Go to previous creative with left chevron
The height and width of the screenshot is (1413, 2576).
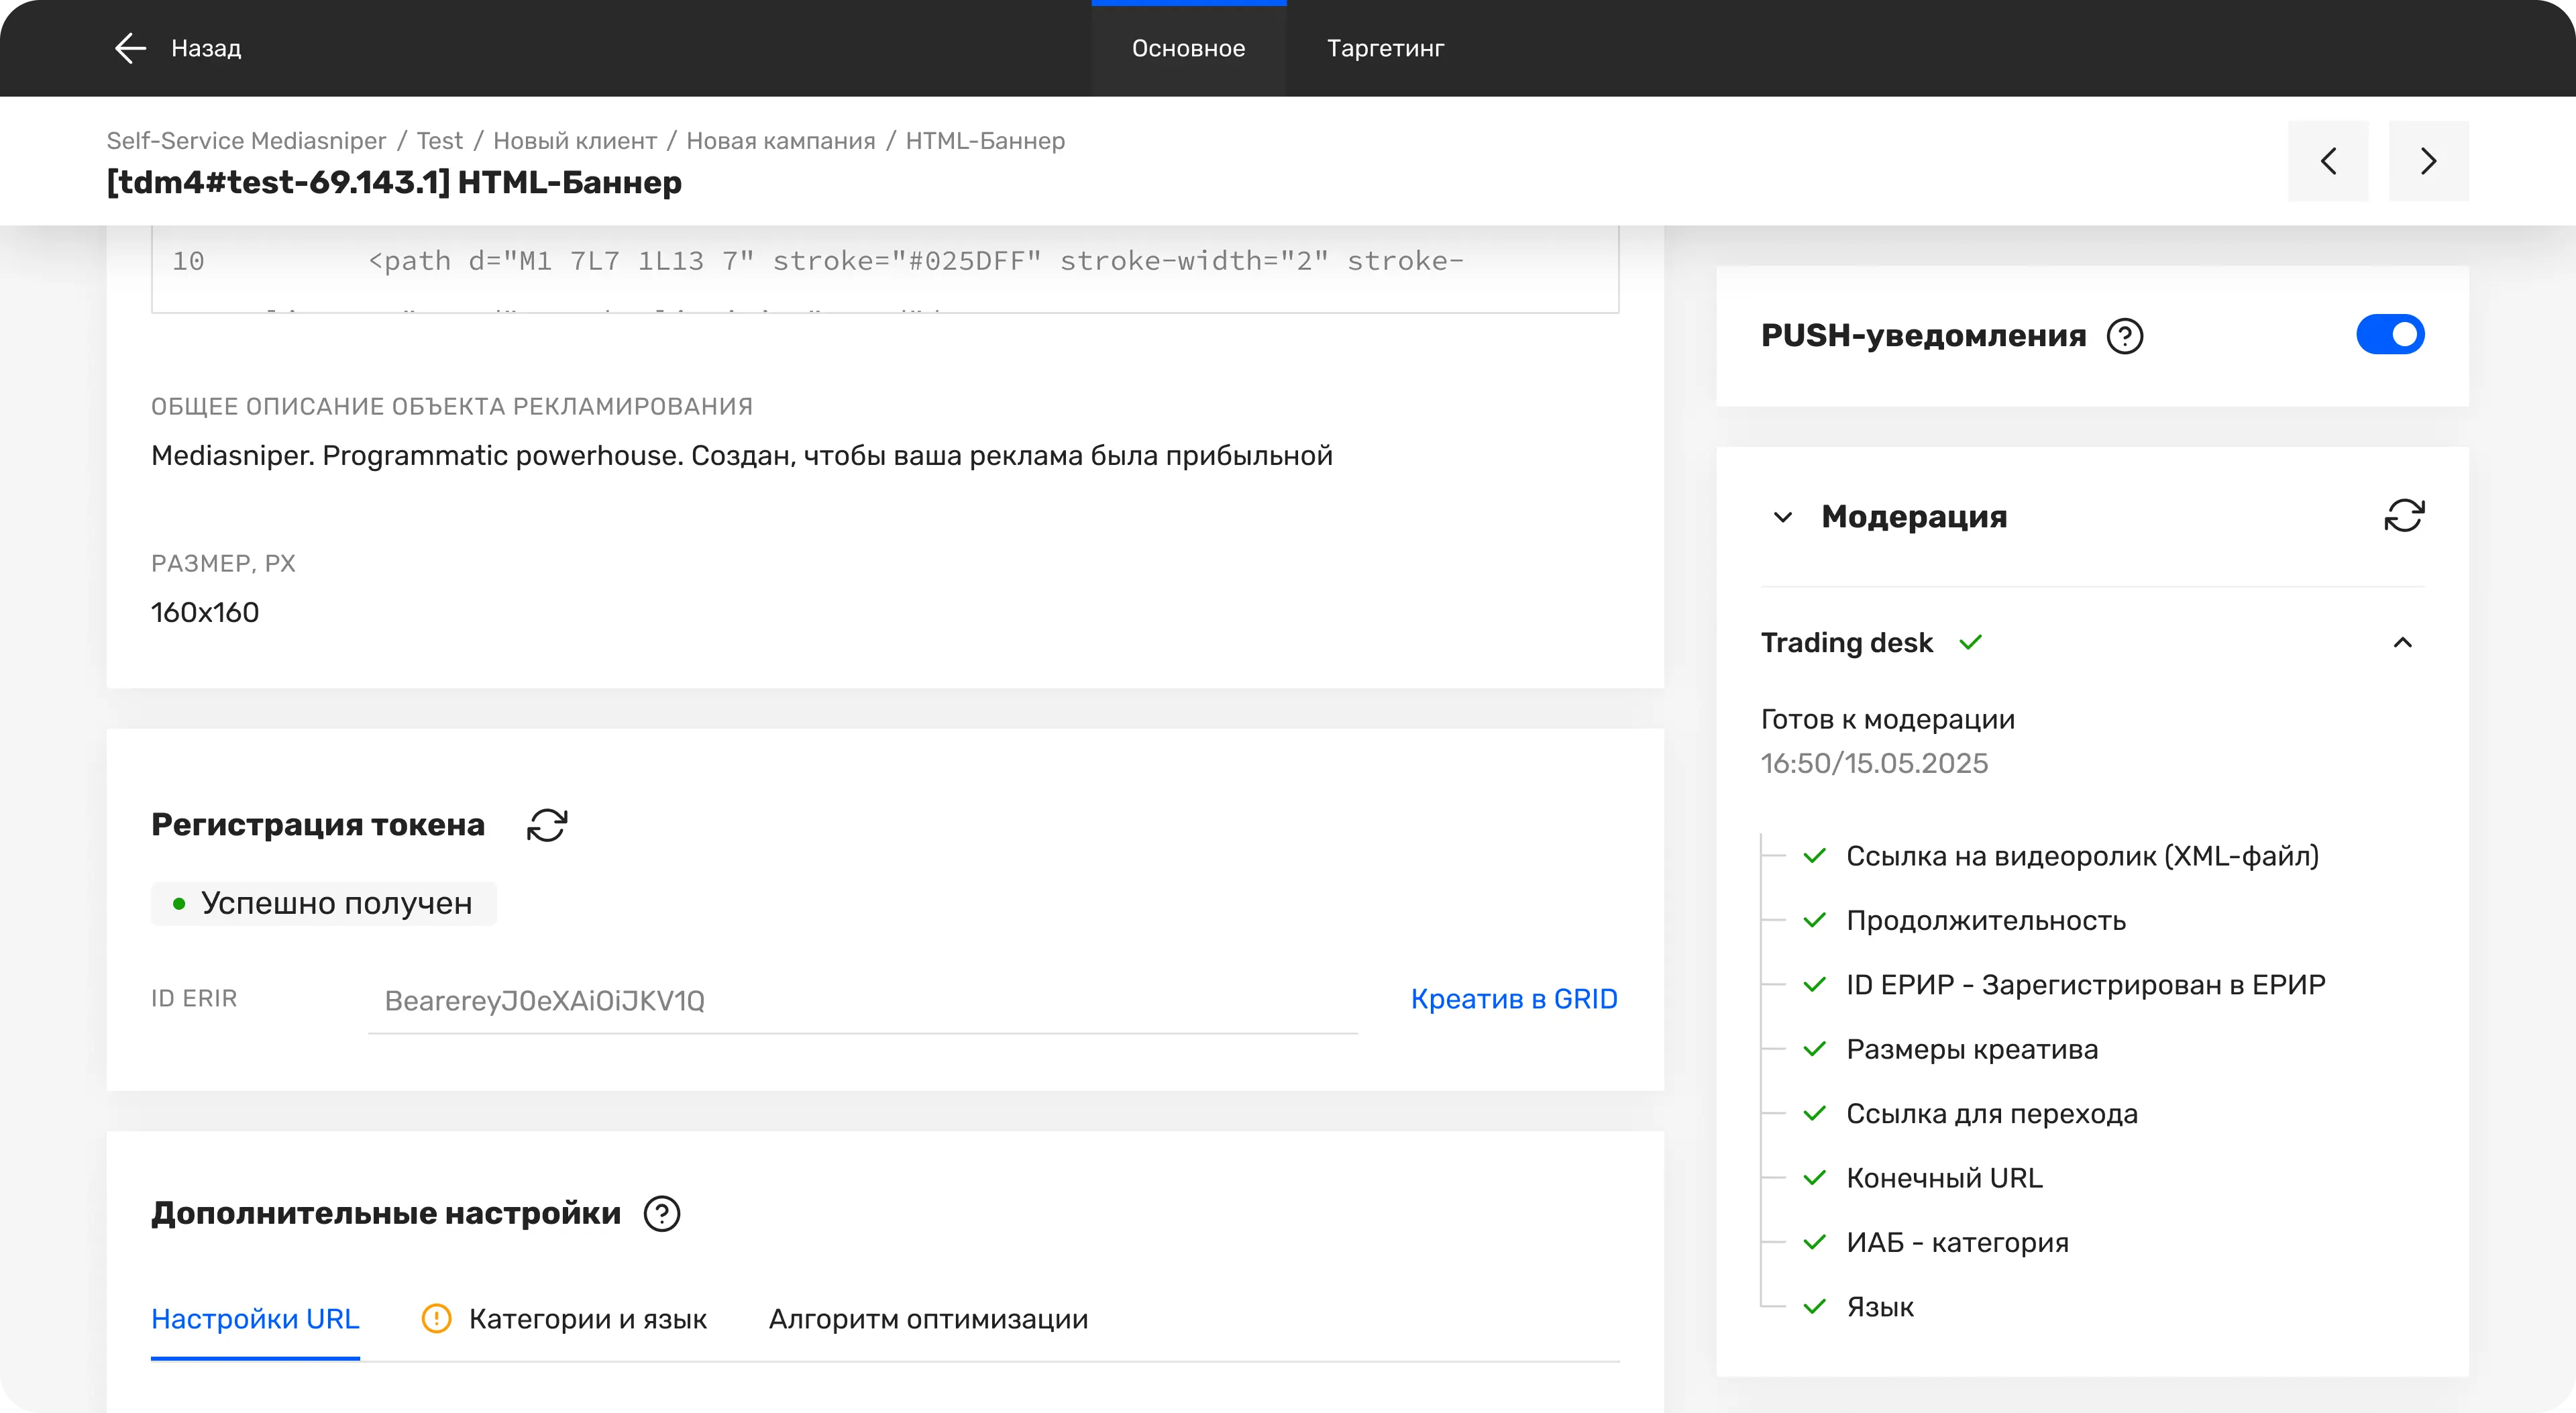(x=2327, y=161)
